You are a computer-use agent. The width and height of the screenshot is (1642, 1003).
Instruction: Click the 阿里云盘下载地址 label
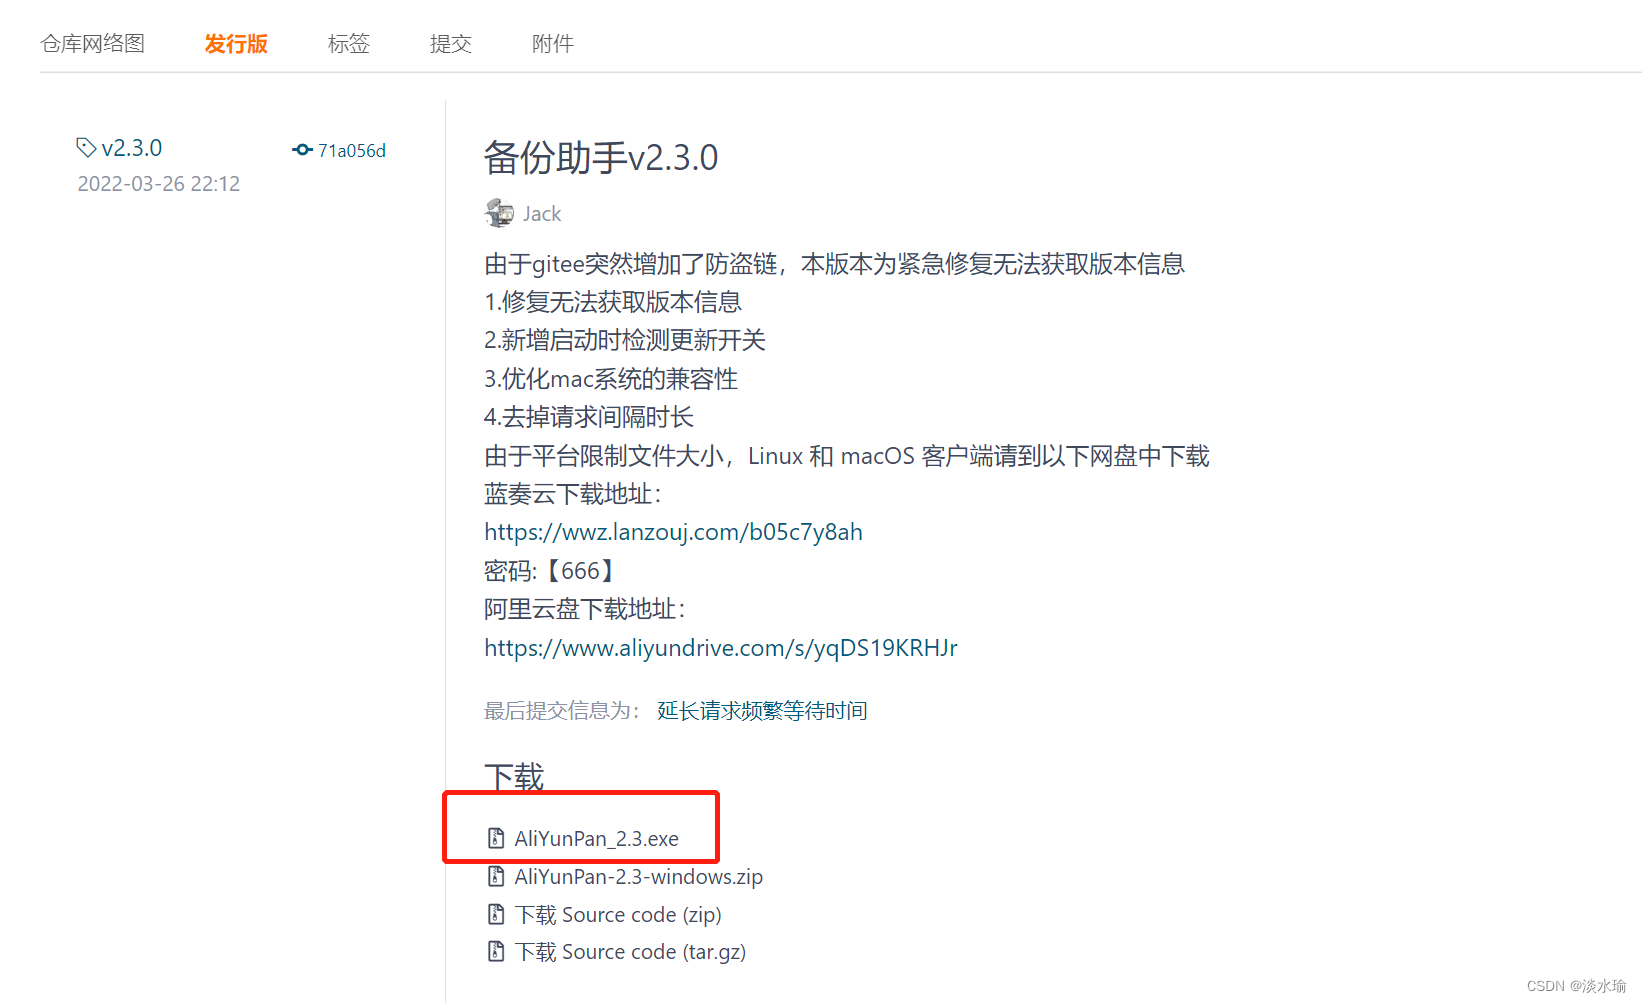point(584,609)
